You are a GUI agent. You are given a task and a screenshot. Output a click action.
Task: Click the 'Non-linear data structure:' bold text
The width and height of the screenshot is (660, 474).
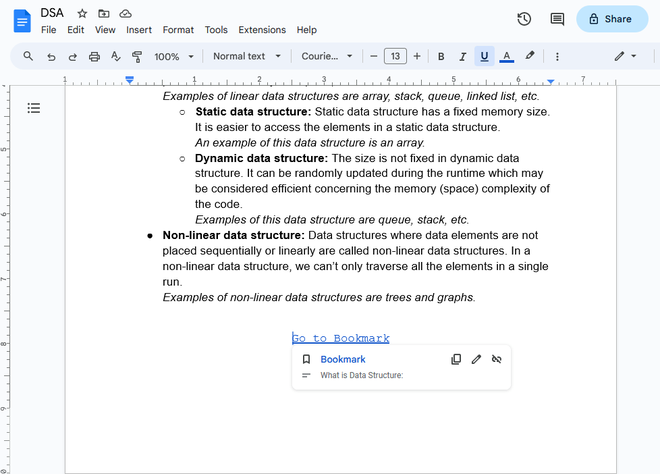click(233, 235)
